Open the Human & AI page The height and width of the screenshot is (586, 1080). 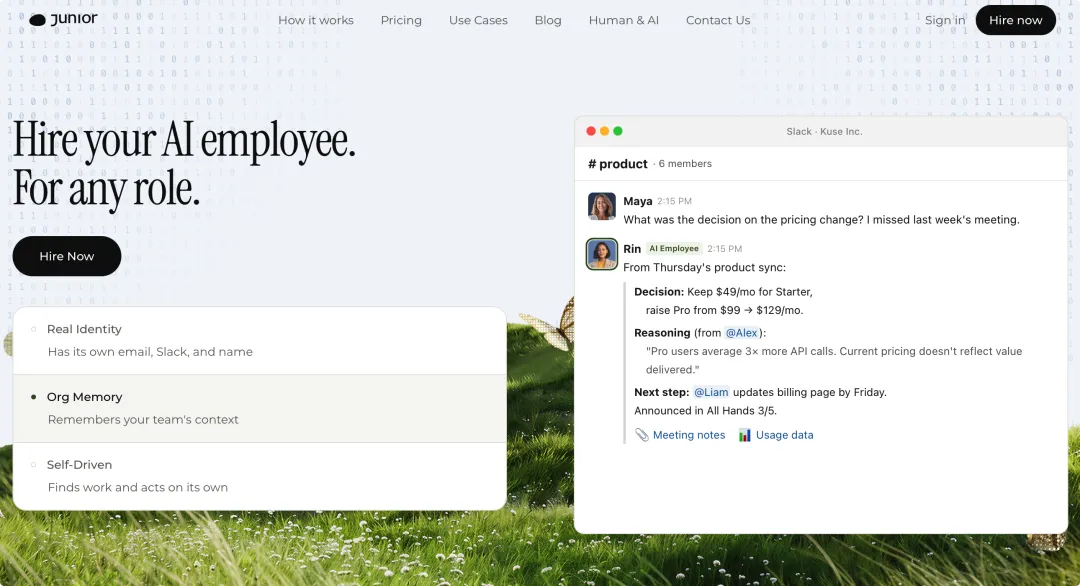click(x=623, y=20)
